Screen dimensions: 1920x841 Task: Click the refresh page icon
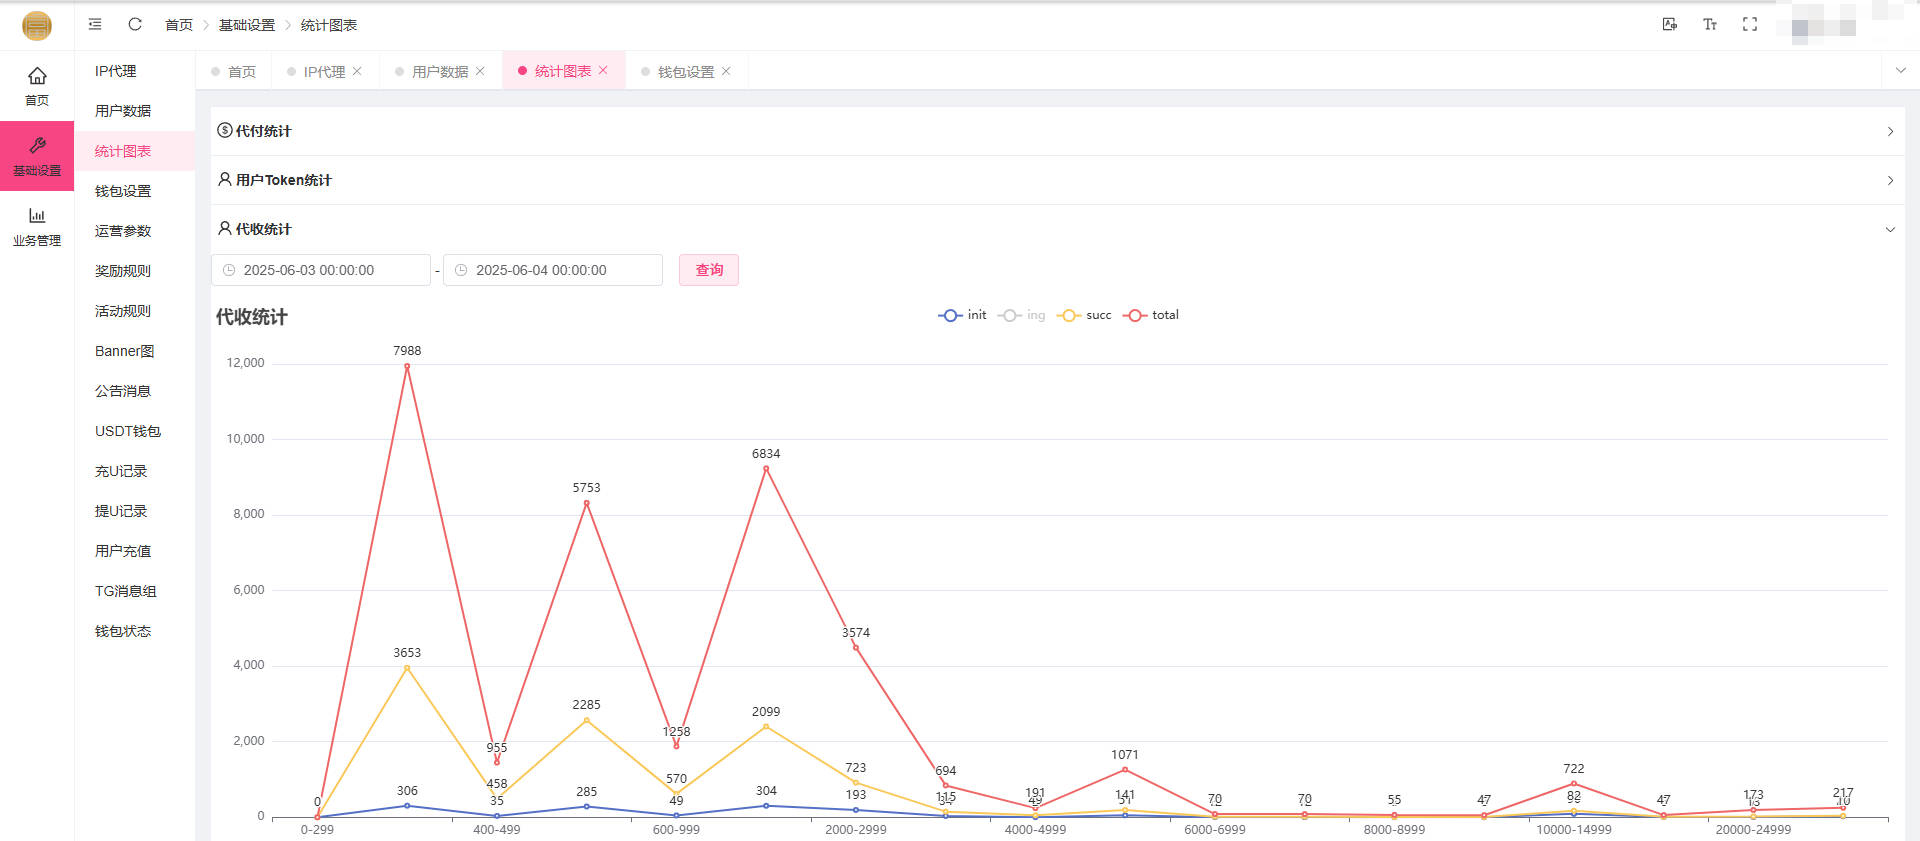click(135, 24)
